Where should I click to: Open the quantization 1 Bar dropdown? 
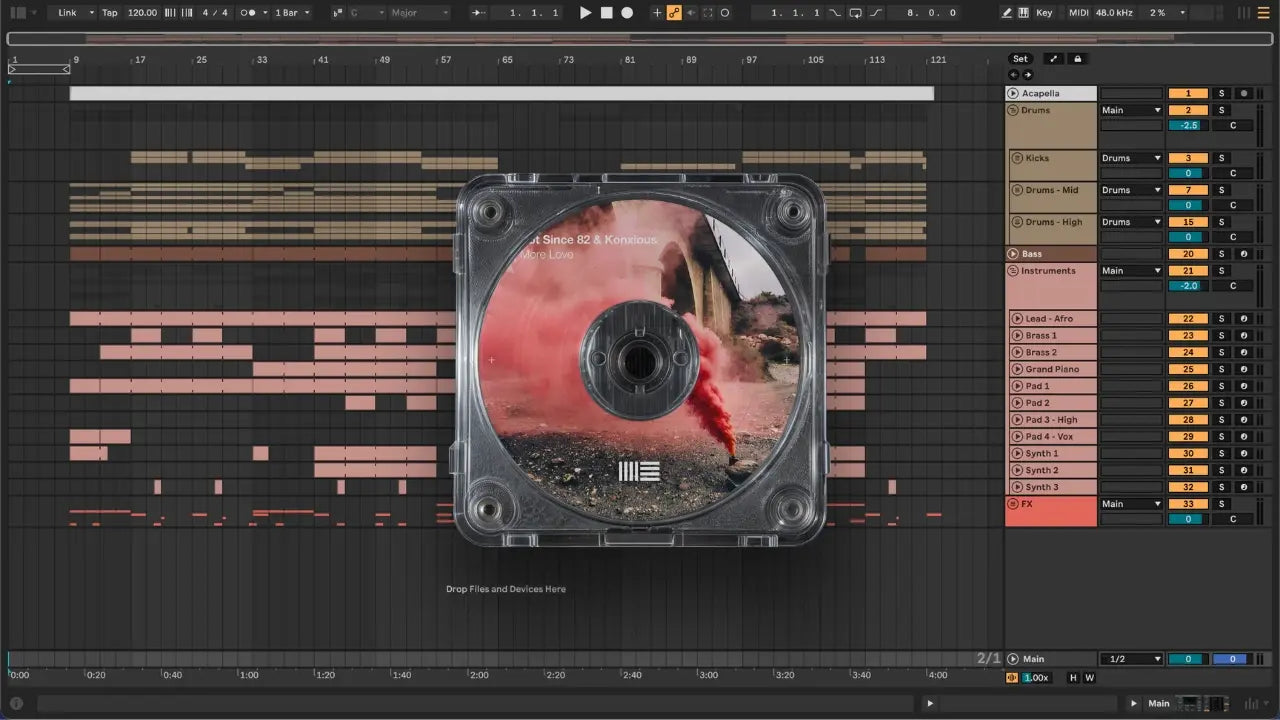tap(292, 13)
